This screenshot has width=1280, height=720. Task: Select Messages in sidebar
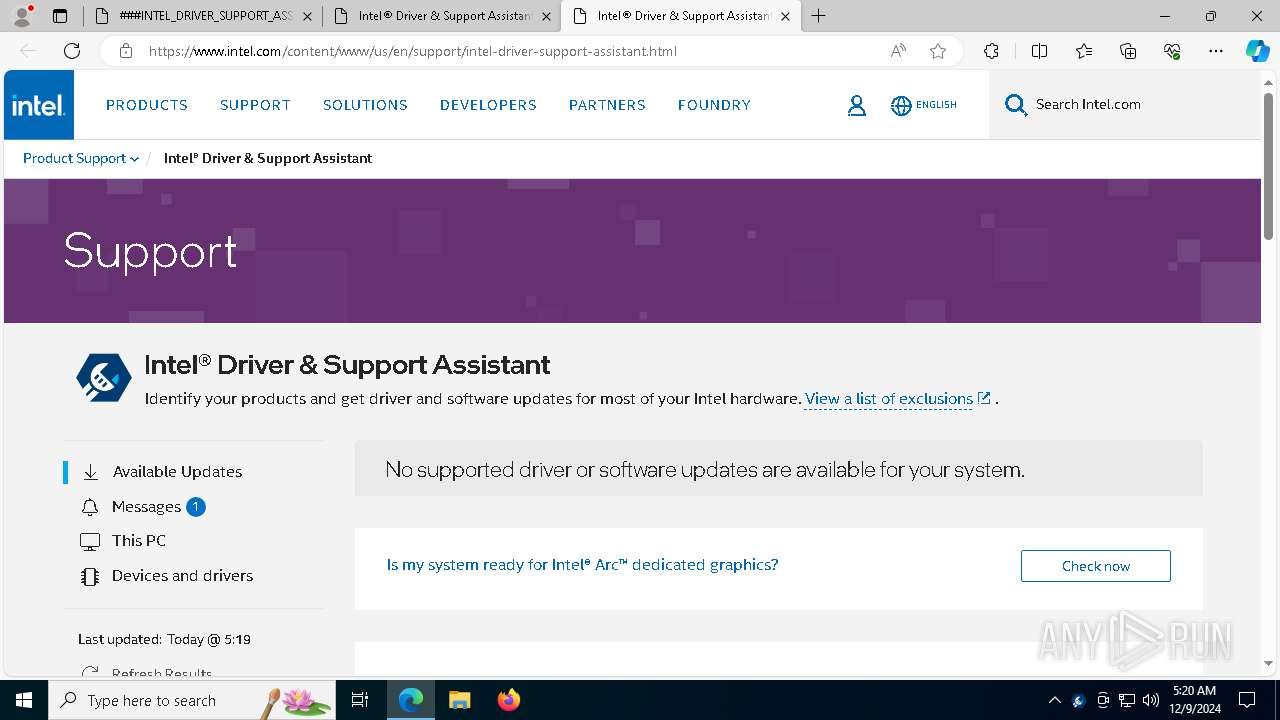[146, 507]
